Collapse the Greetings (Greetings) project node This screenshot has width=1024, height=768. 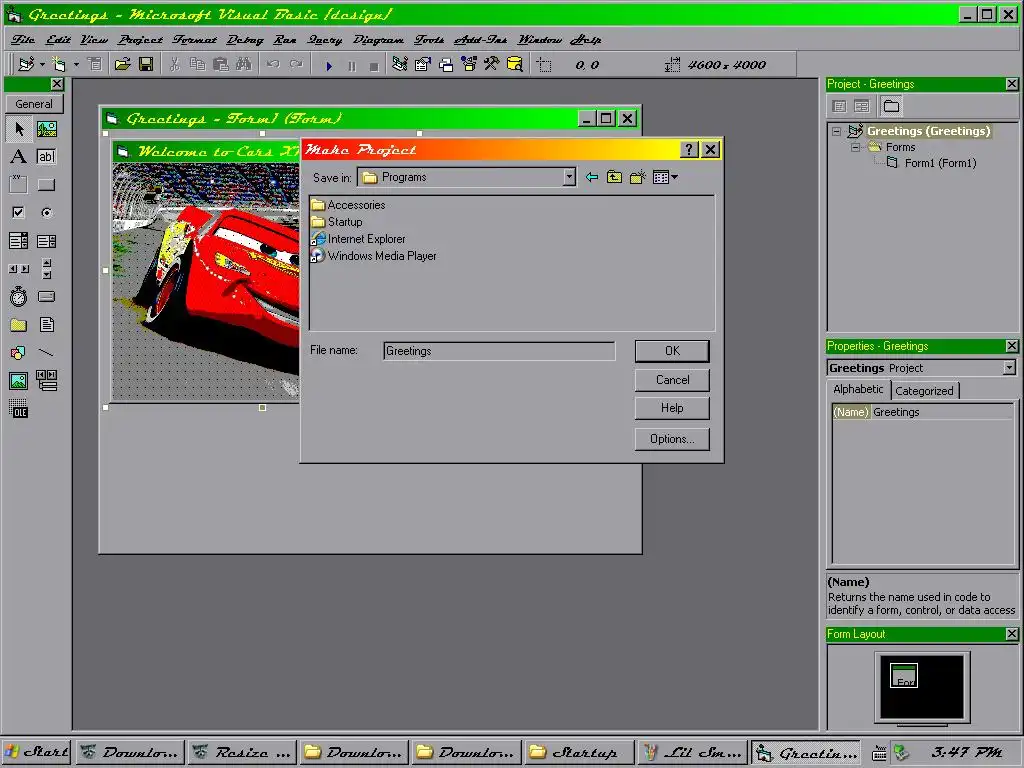point(837,131)
